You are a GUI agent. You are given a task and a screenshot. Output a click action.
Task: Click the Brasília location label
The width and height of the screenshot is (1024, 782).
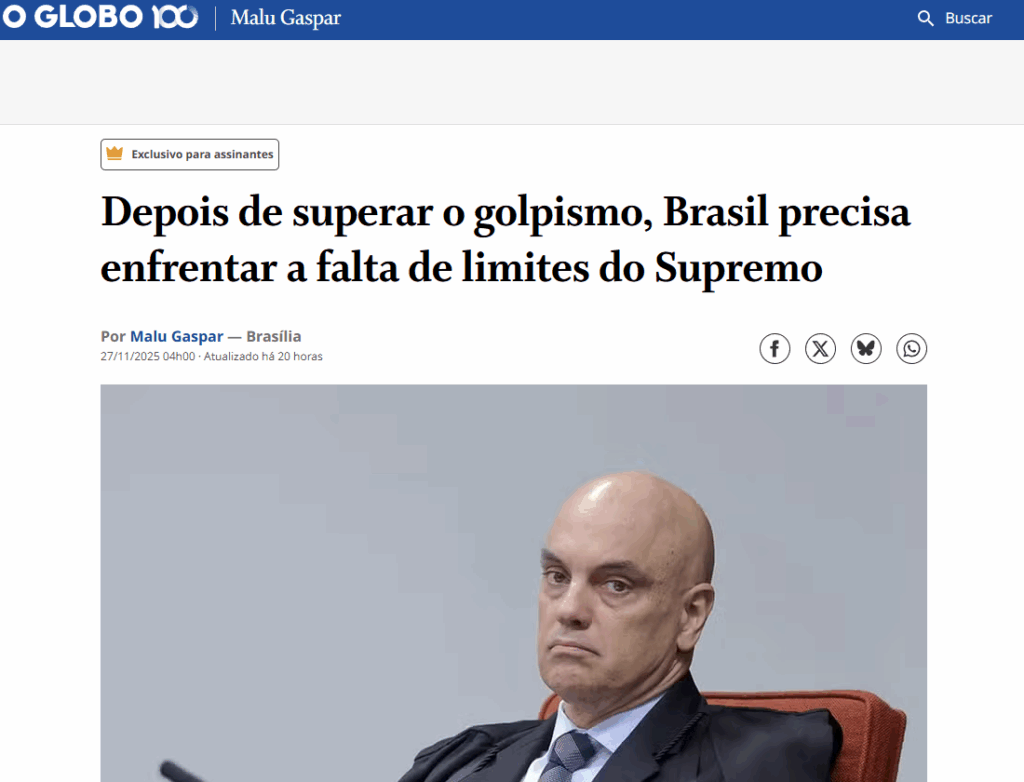click(274, 336)
